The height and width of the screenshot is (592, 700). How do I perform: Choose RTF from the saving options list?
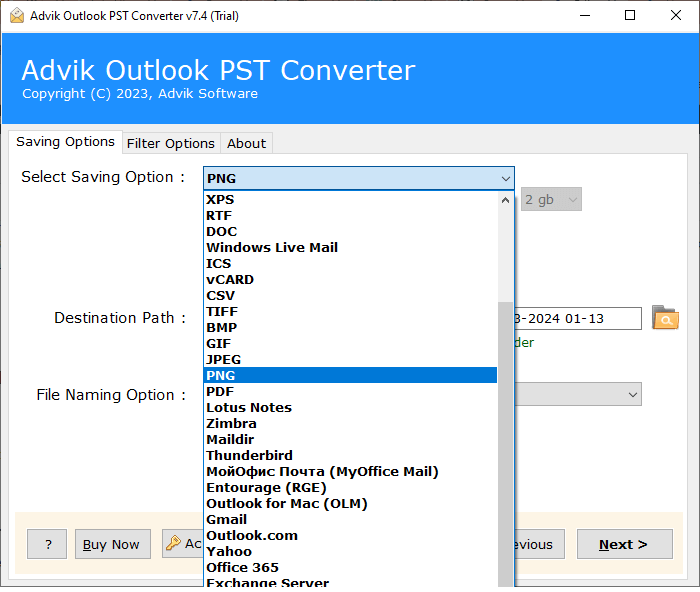point(350,216)
